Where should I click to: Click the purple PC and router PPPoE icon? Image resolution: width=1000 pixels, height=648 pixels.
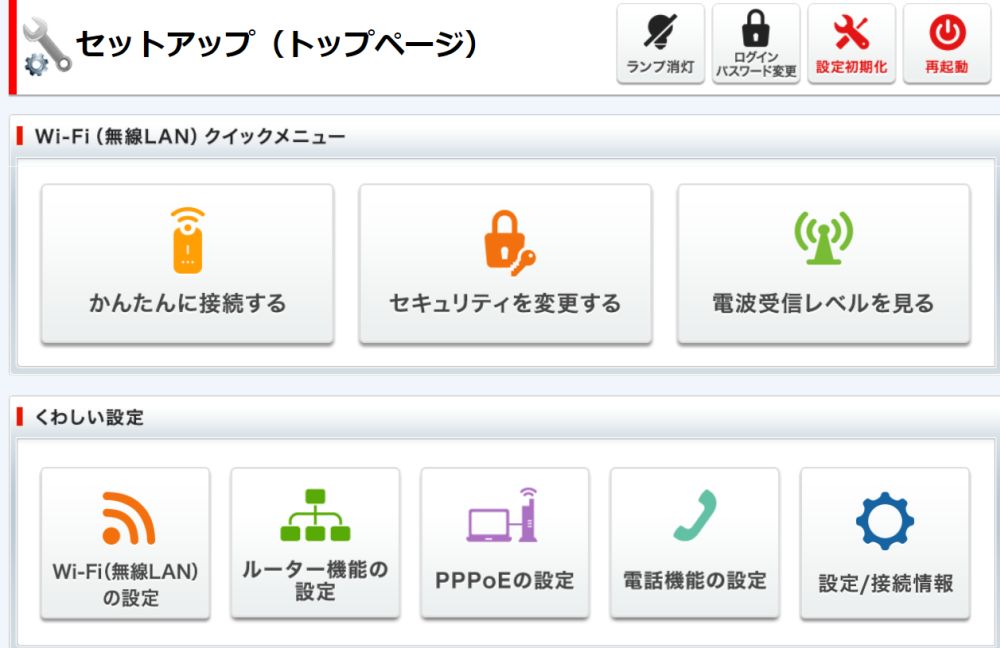(503, 515)
